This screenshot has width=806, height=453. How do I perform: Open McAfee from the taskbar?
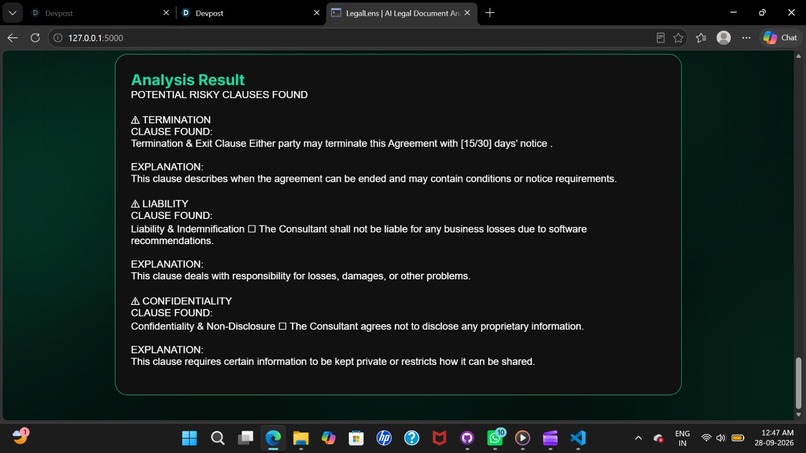pos(439,438)
